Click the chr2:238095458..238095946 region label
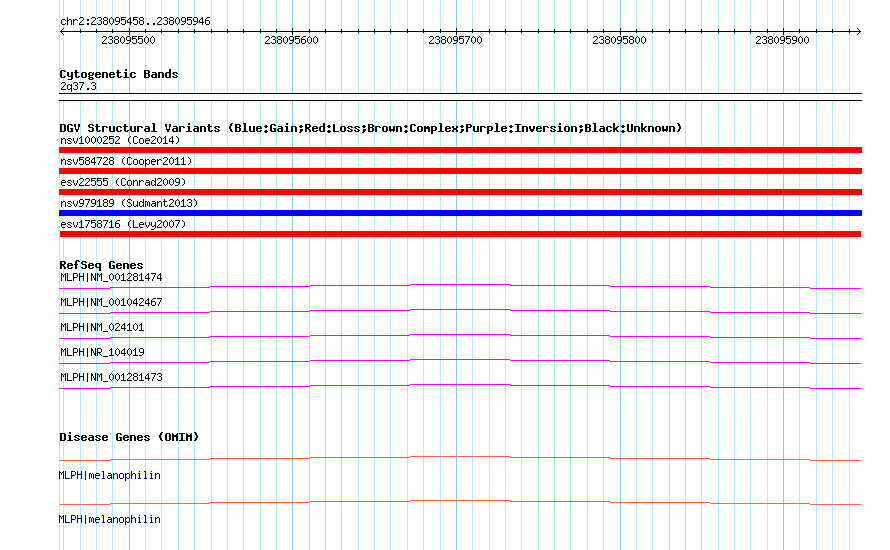890x550 pixels. click(x=135, y=21)
